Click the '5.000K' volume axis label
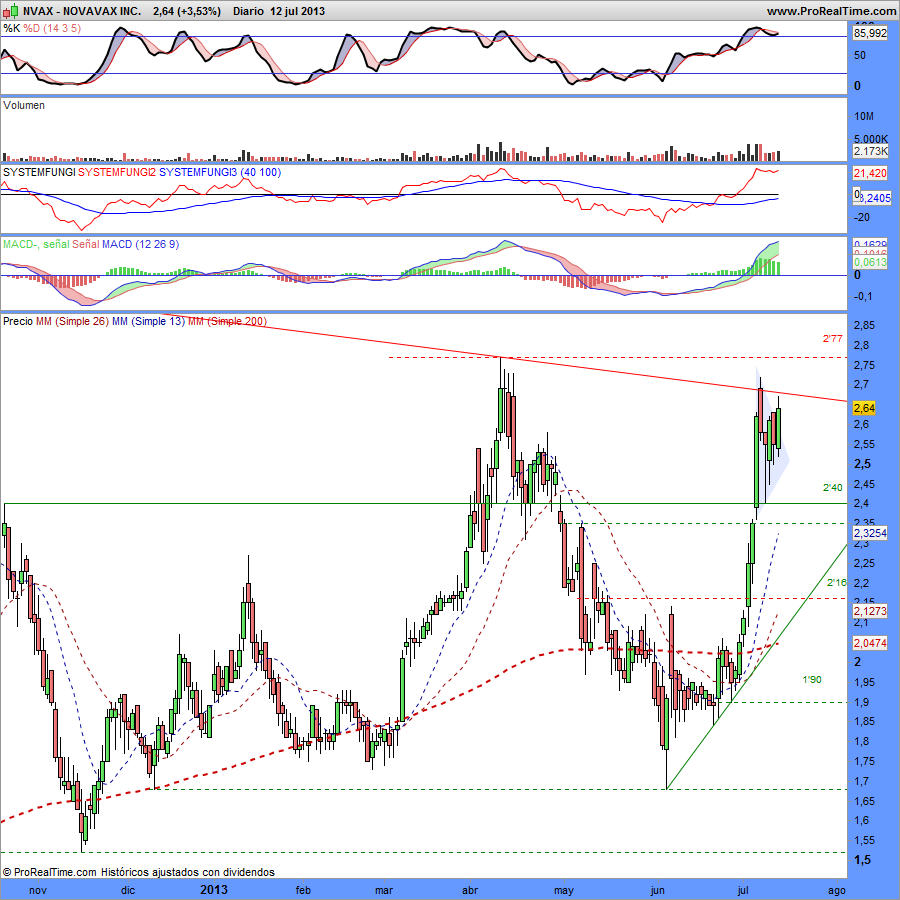900x900 pixels. tap(871, 139)
